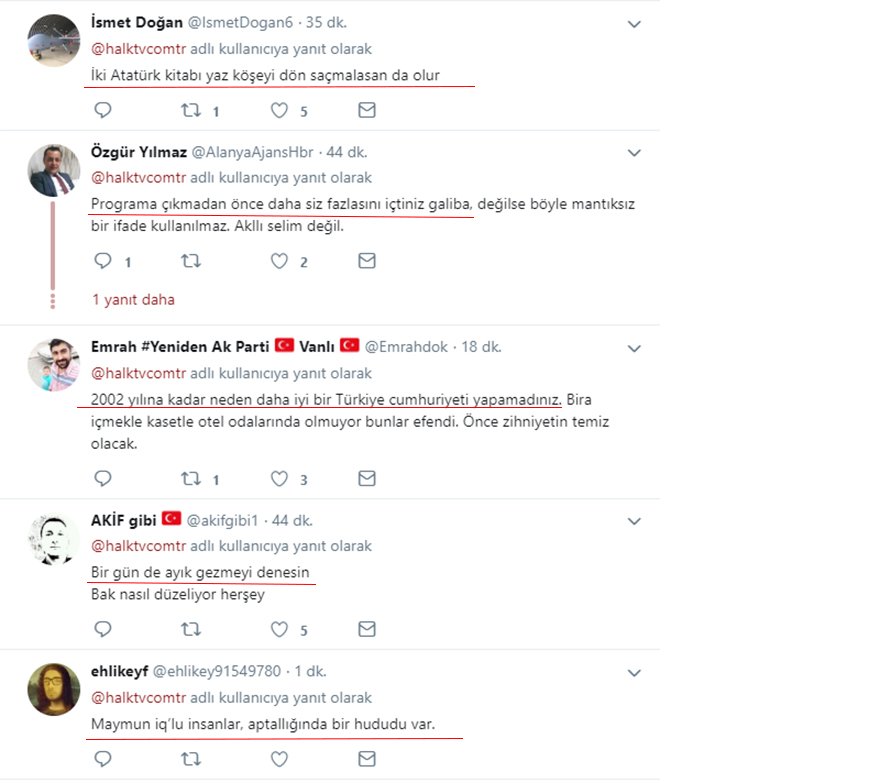Like Emrah's tweet about 2002

pos(280,478)
